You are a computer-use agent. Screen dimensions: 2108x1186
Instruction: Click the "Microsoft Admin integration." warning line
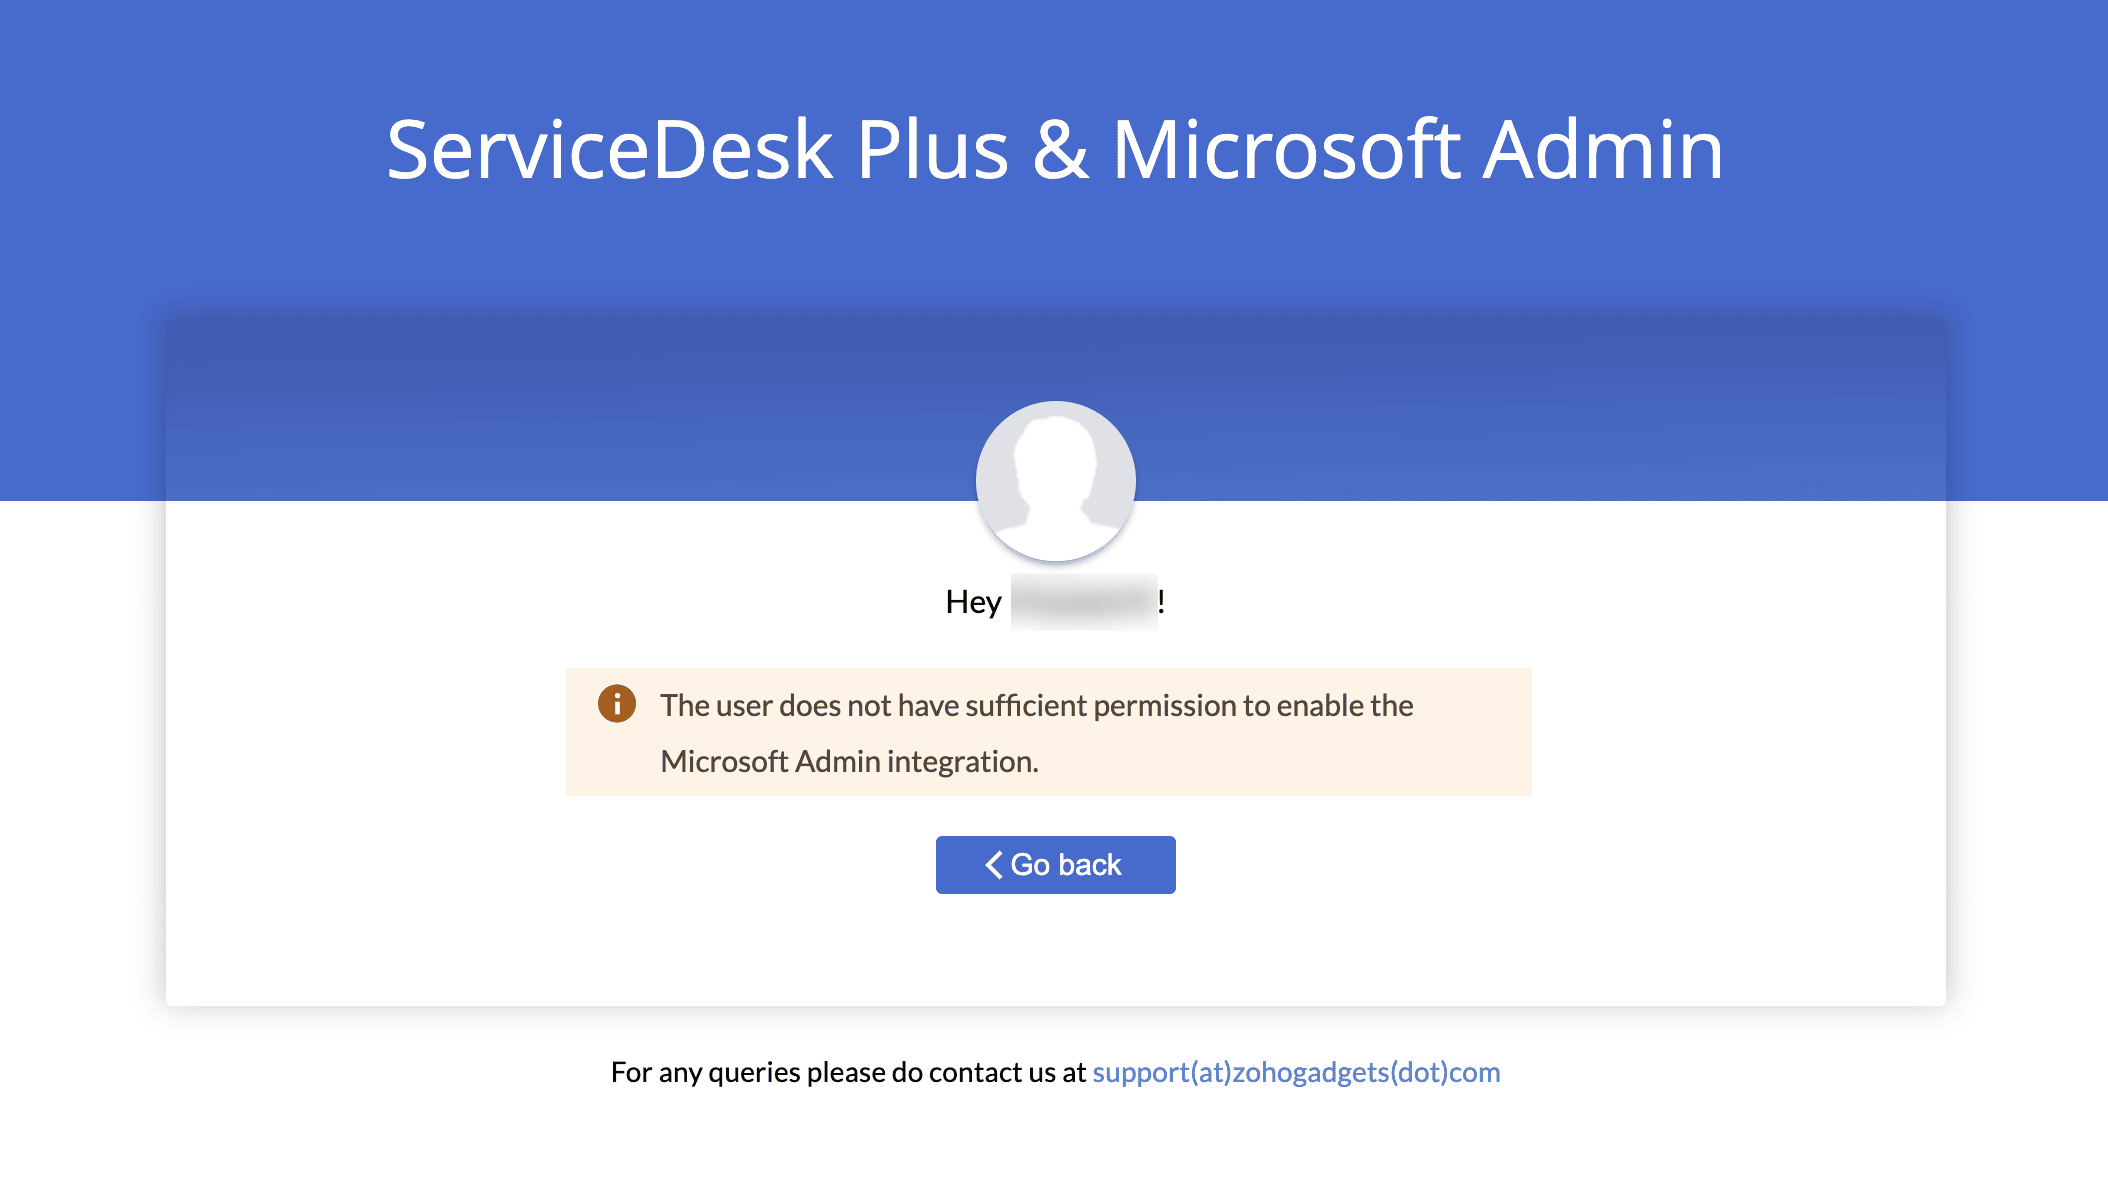click(x=849, y=762)
